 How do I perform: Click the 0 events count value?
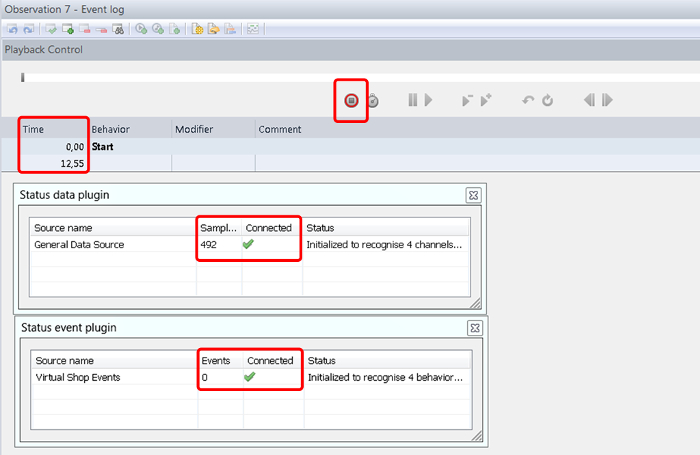(x=204, y=378)
